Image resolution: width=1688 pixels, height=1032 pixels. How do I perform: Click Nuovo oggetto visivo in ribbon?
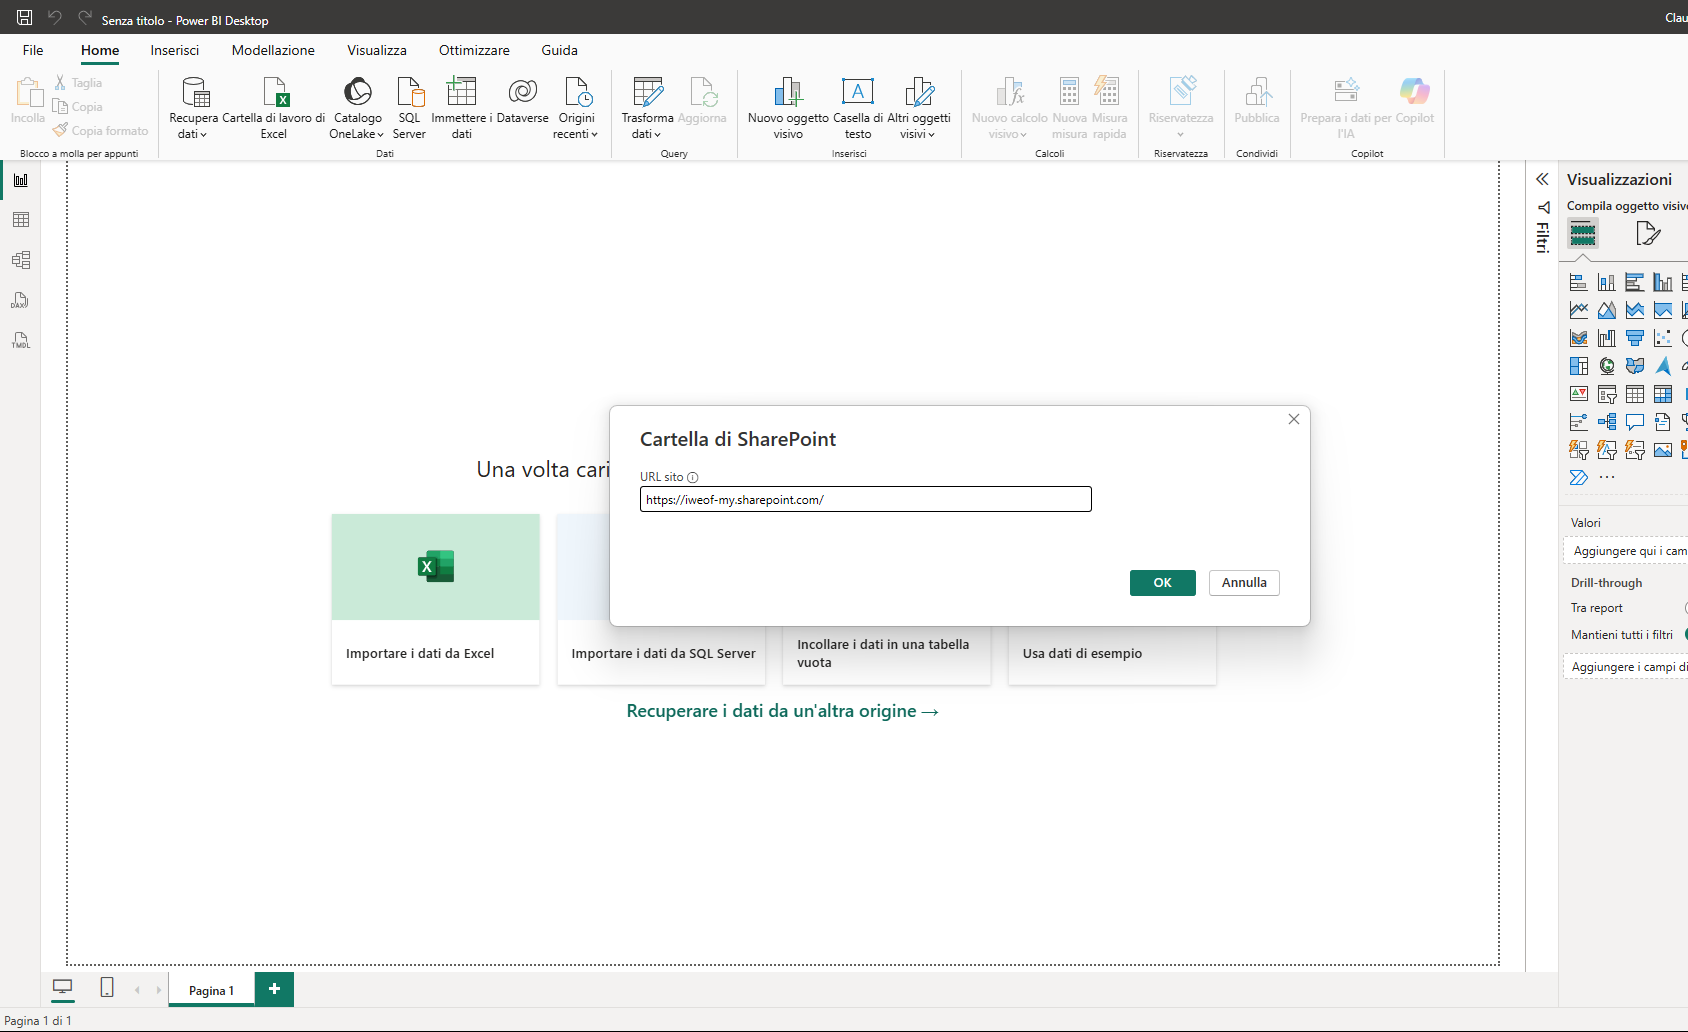click(788, 108)
